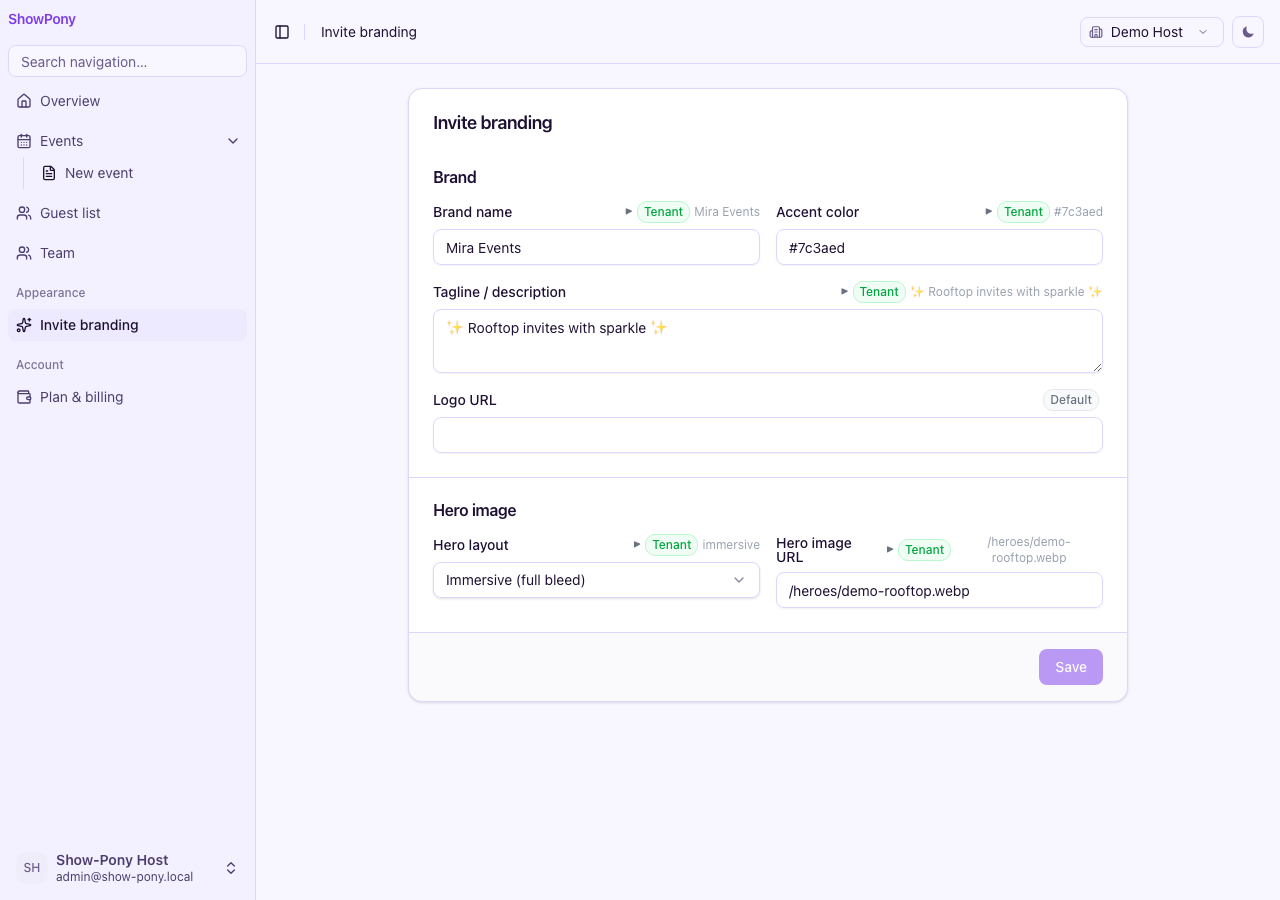
Task: Click the Plan & billing wallet icon
Action: [x=24, y=397]
